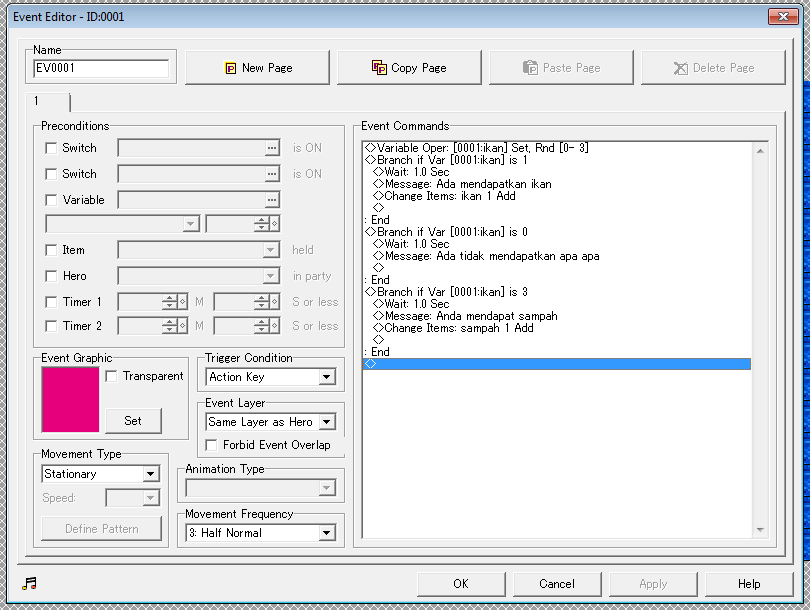Select 'Message: Ada tidak mendapatkan apa apa' line
This screenshot has width=810, height=610.
557,256
